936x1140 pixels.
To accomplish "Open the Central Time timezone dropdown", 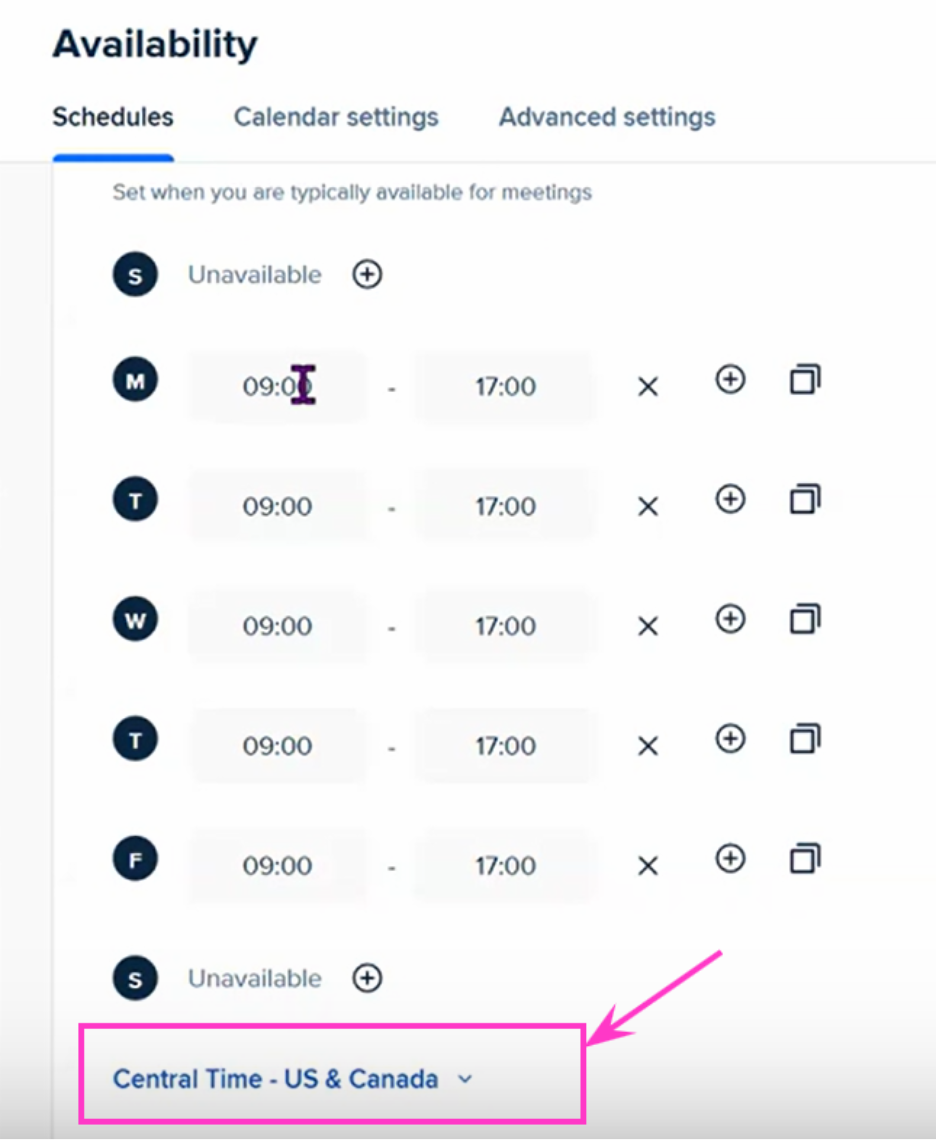I will (293, 1079).
